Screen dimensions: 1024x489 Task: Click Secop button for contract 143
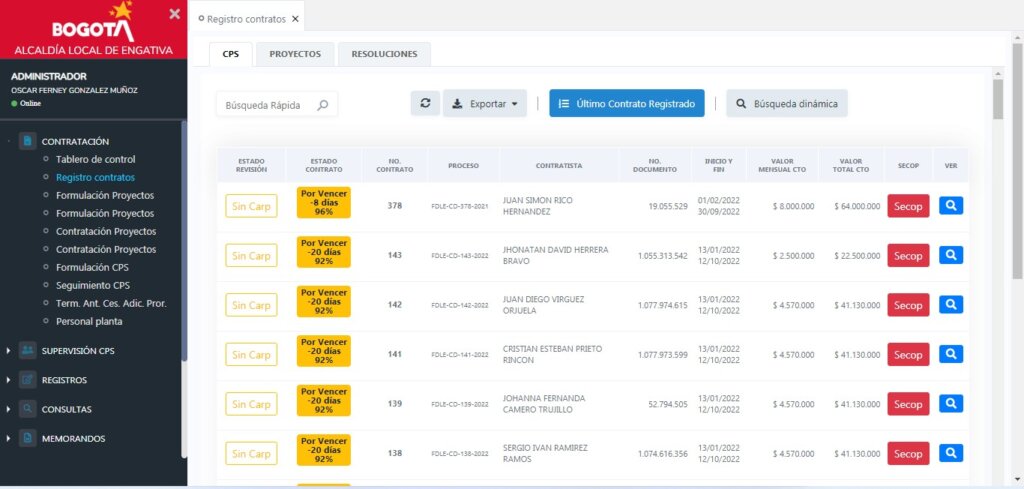click(908, 256)
